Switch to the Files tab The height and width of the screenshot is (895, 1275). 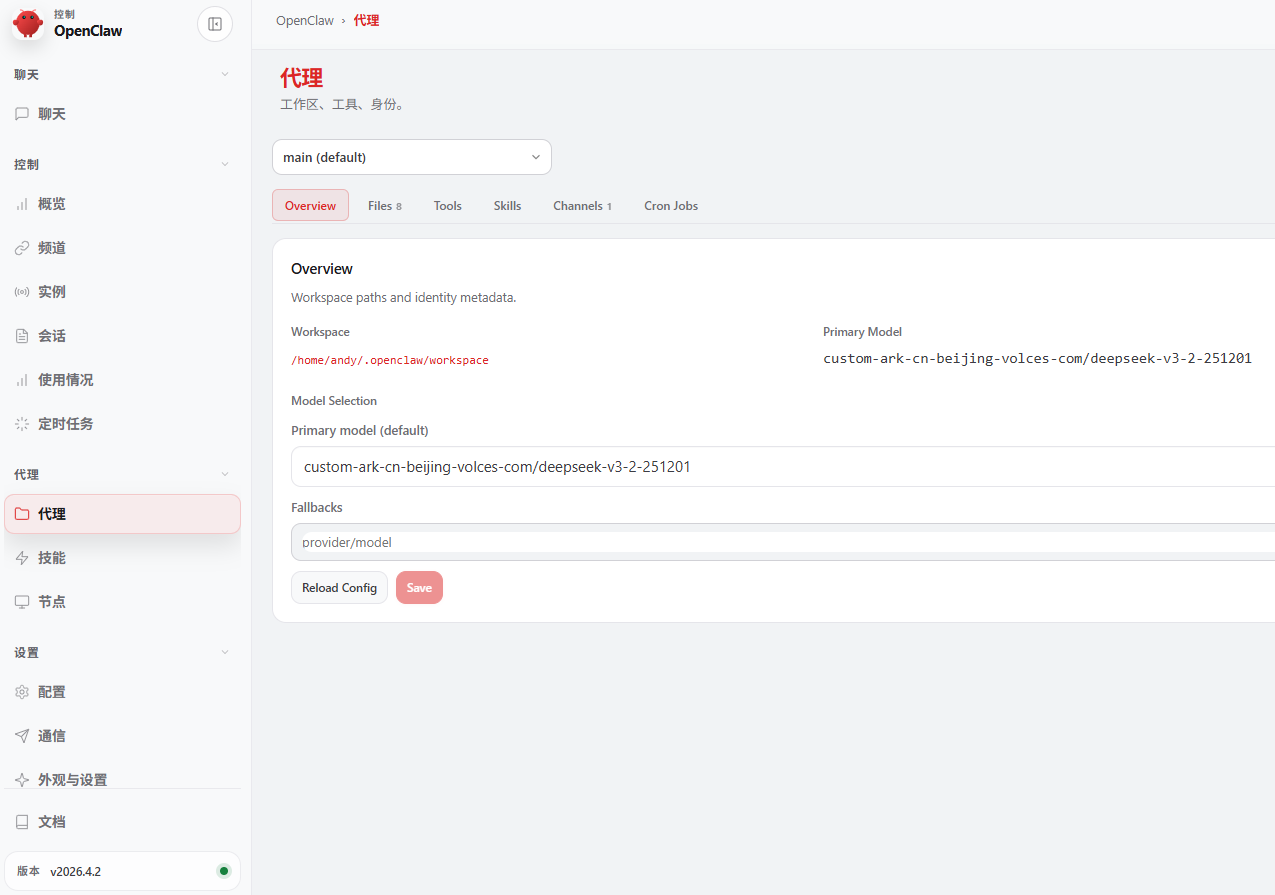coord(384,206)
